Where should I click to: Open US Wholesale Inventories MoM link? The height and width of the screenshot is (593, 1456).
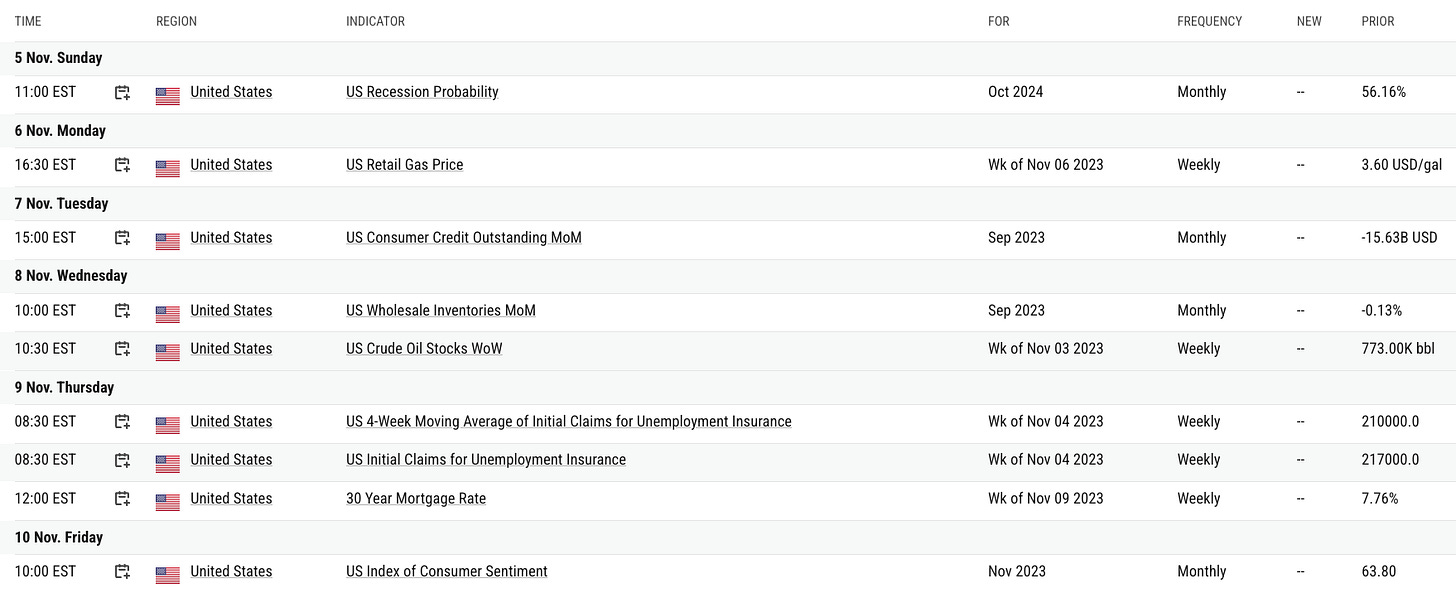pos(441,311)
